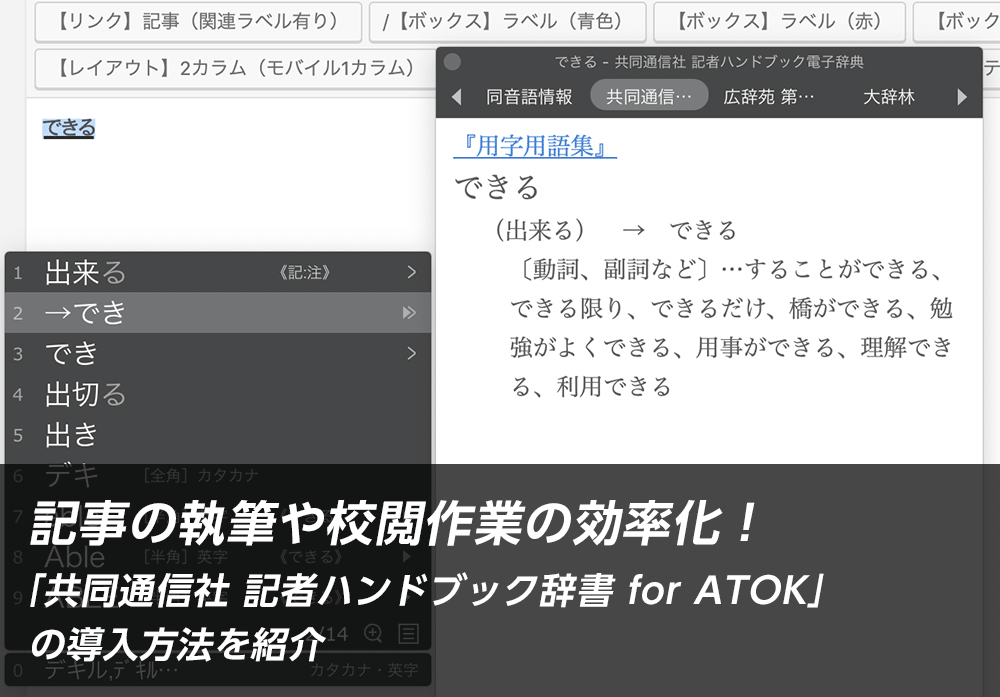Select the highlighted candidate →でき
The width and height of the screenshot is (1000, 697).
(218, 312)
